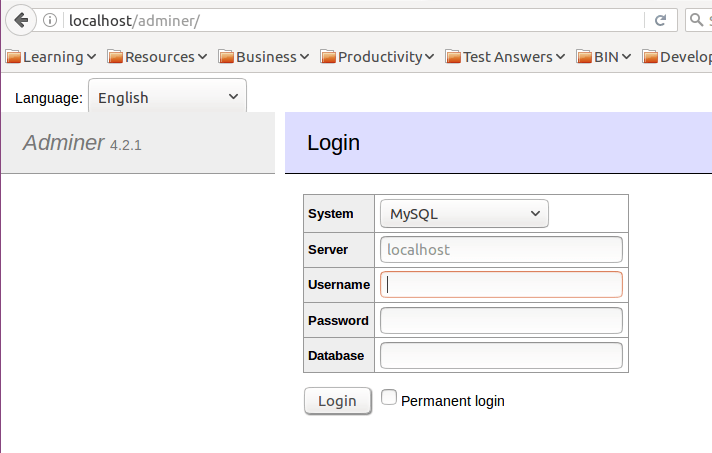Focus the Username input field
This screenshot has width=712, height=453.
tap(501, 285)
